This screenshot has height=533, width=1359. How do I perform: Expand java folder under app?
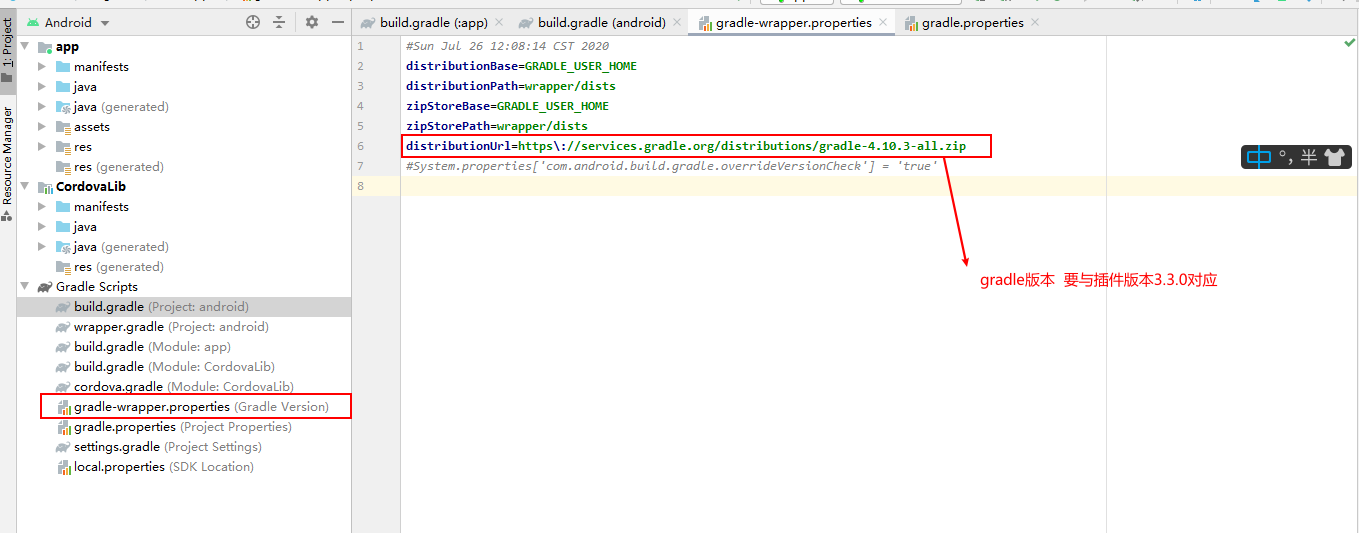[x=42, y=87]
